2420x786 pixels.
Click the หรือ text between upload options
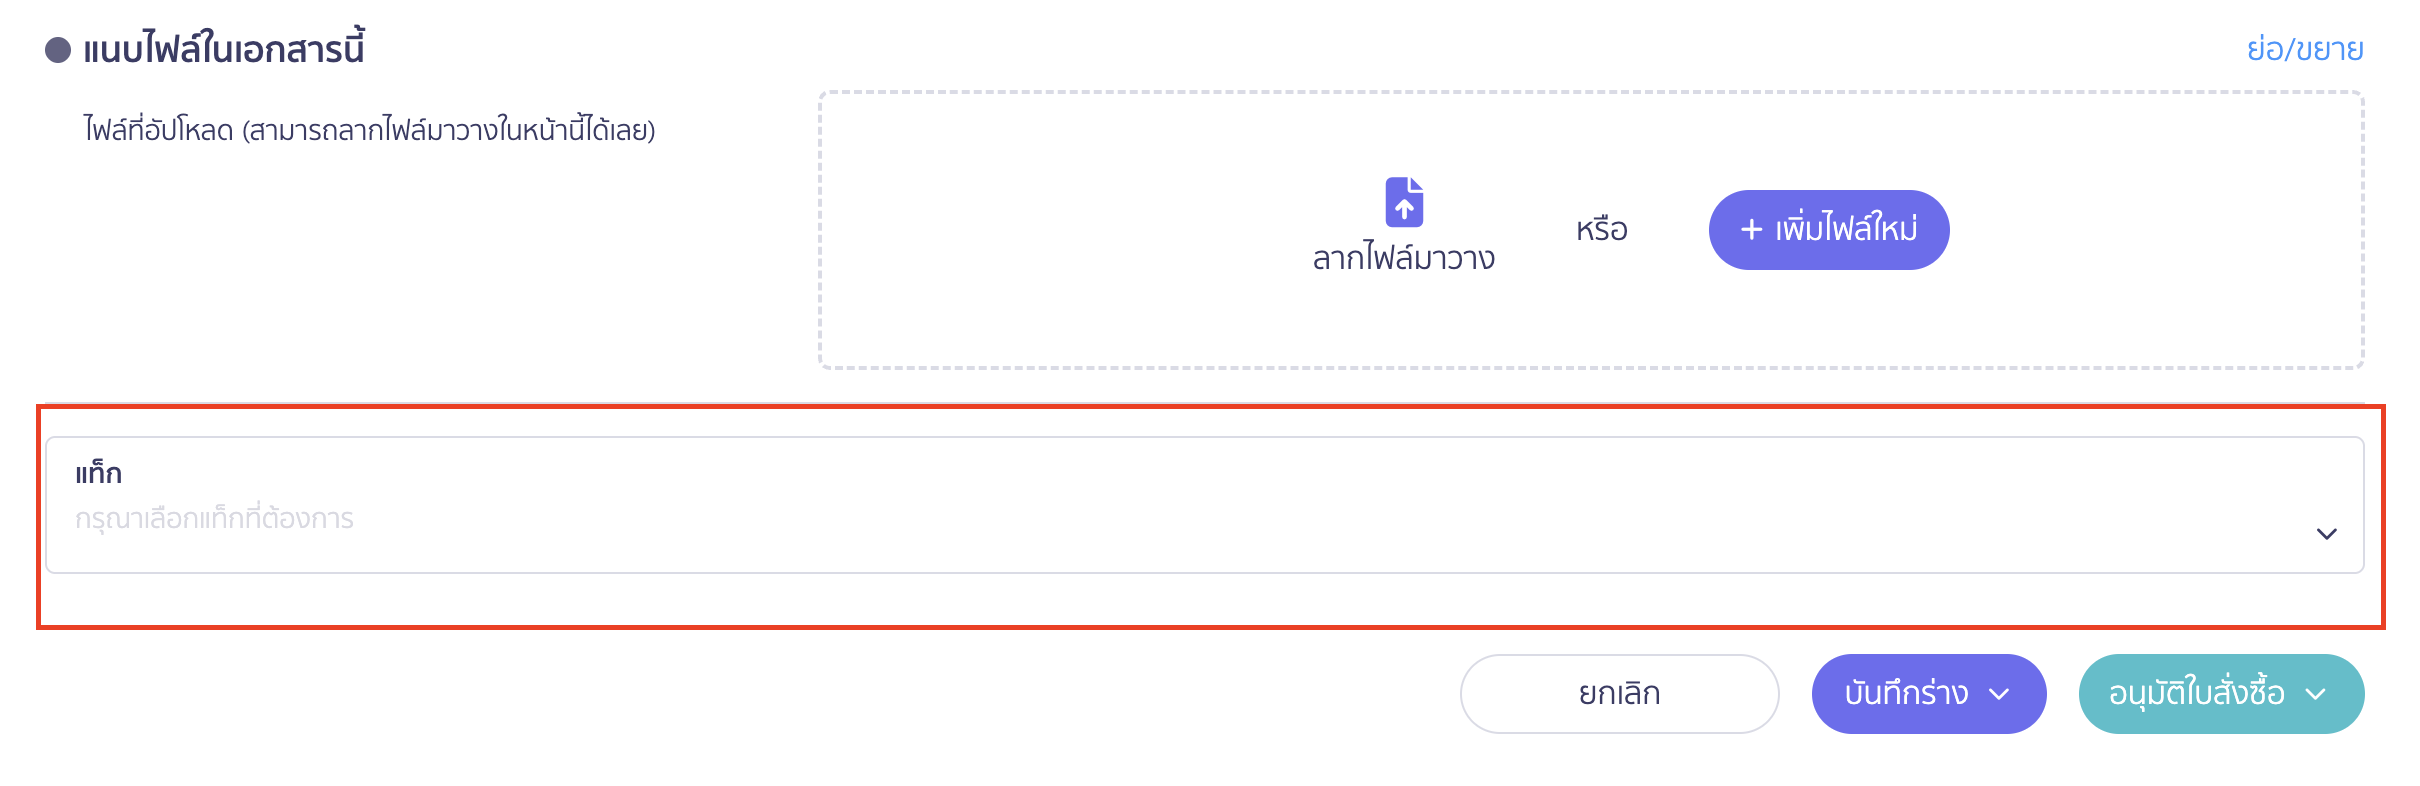point(1602,230)
